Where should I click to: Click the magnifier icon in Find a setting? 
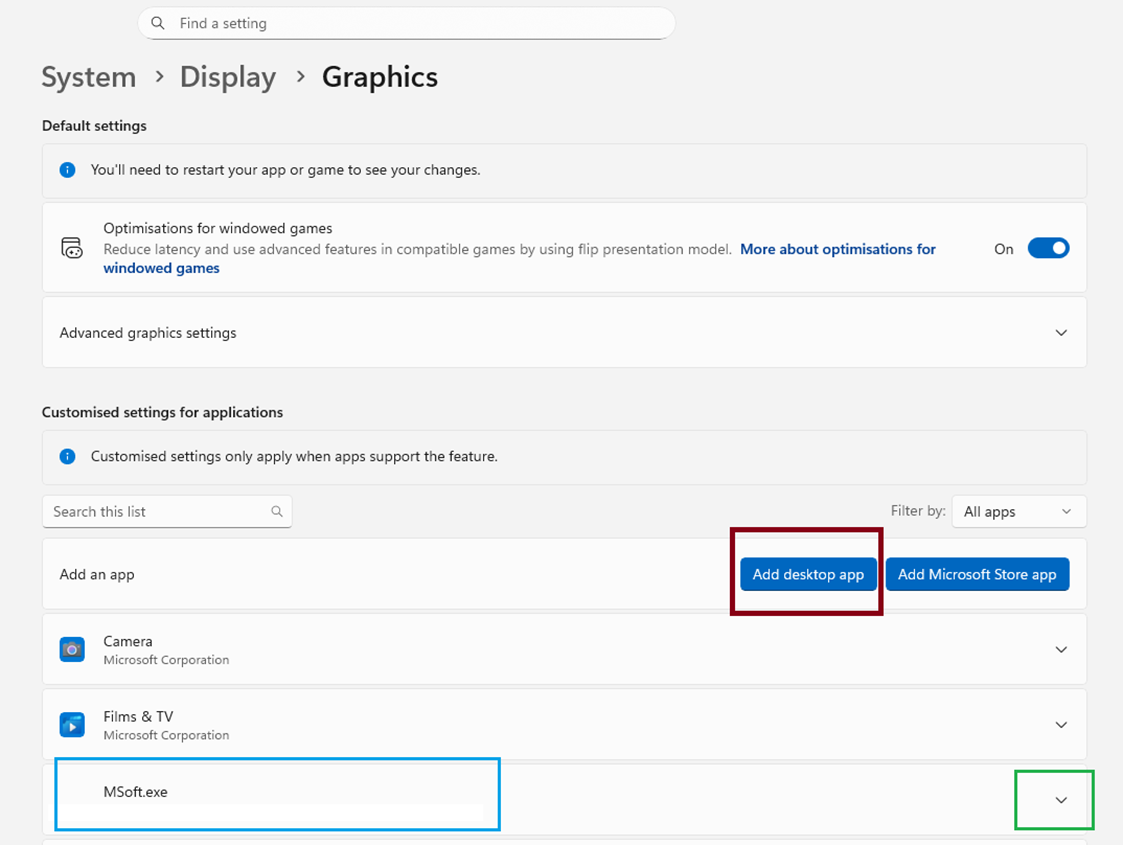pos(158,23)
